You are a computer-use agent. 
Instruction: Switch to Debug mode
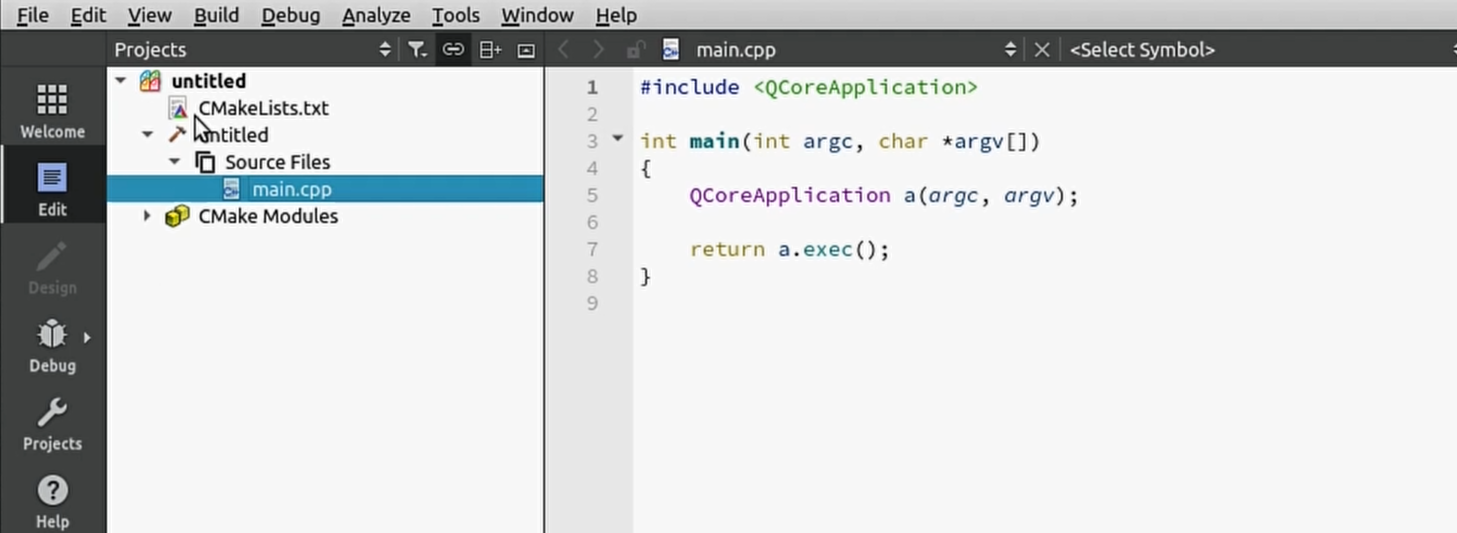pyautogui.click(x=52, y=344)
